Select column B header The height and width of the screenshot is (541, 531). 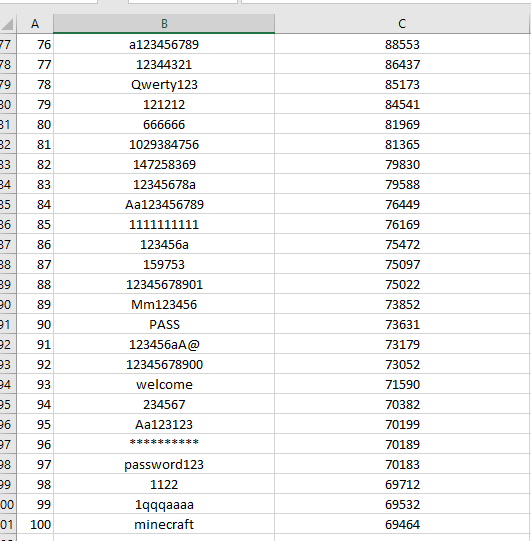[164, 23]
